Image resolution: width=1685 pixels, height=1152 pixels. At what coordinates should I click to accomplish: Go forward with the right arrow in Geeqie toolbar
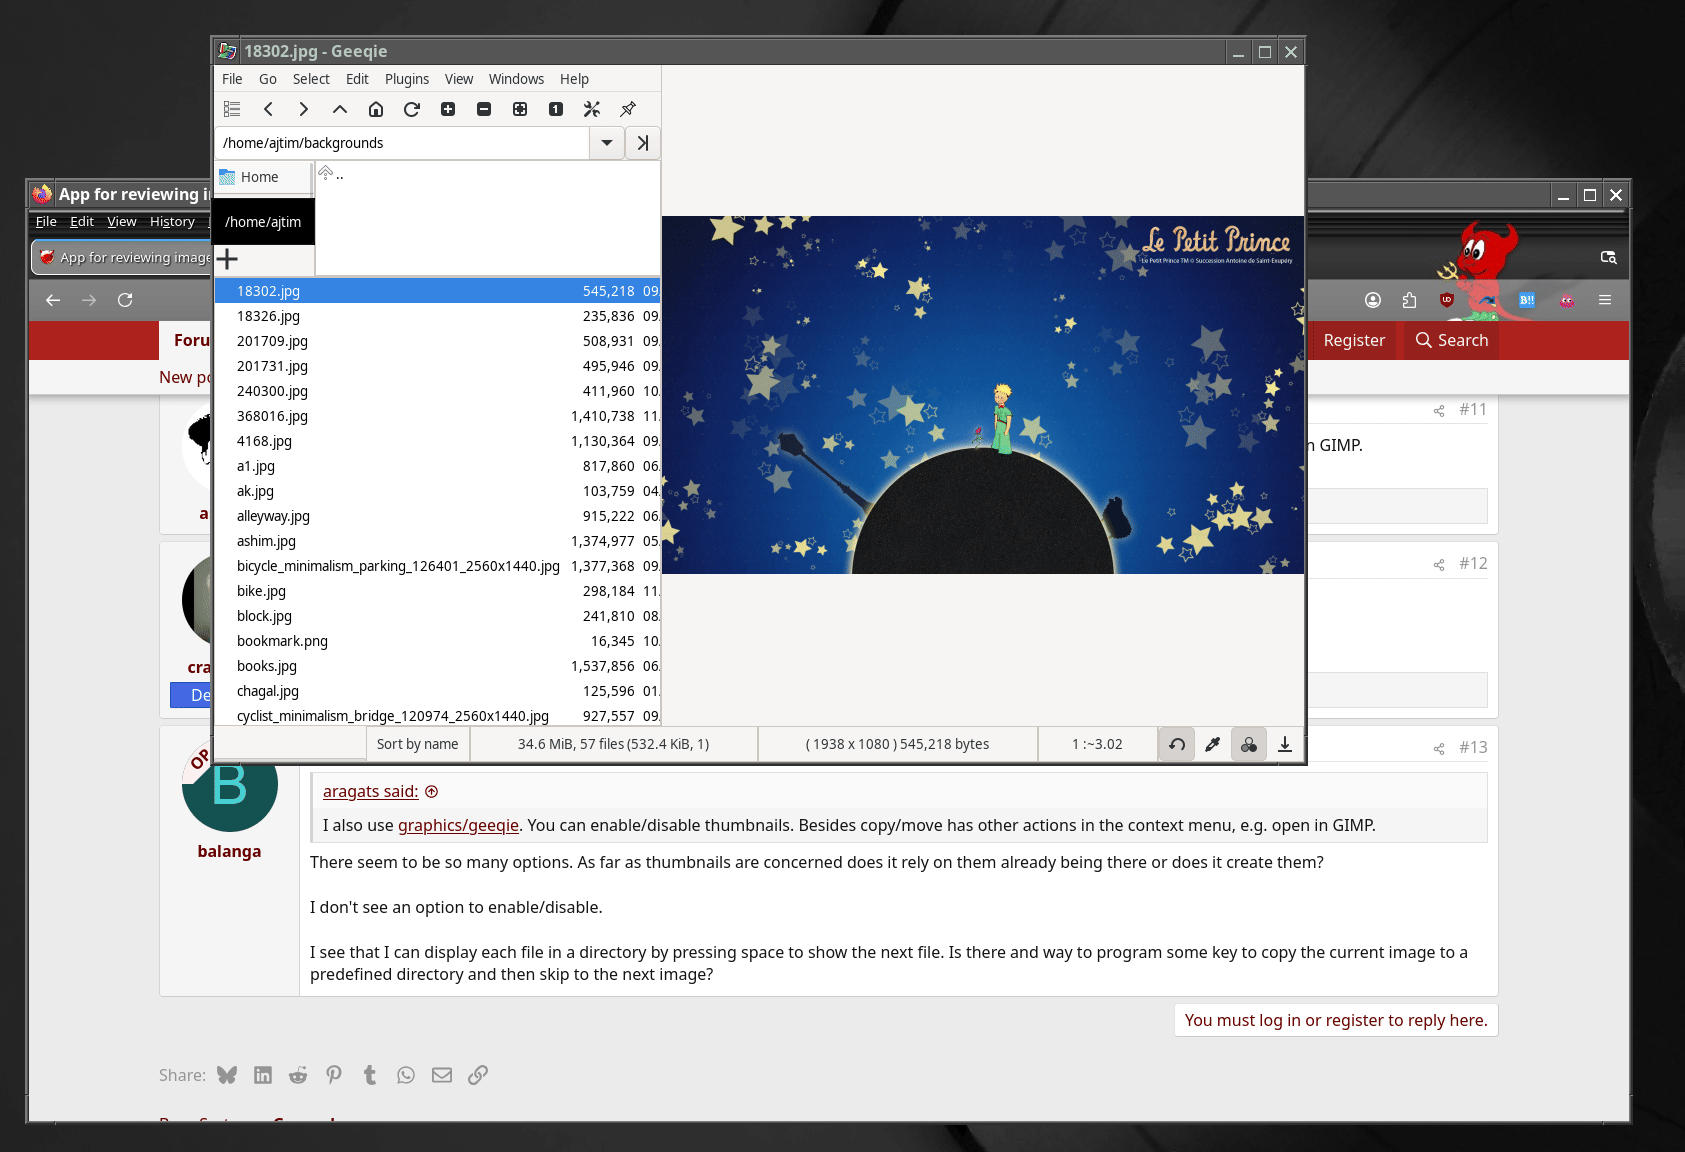pyautogui.click(x=304, y=109)
